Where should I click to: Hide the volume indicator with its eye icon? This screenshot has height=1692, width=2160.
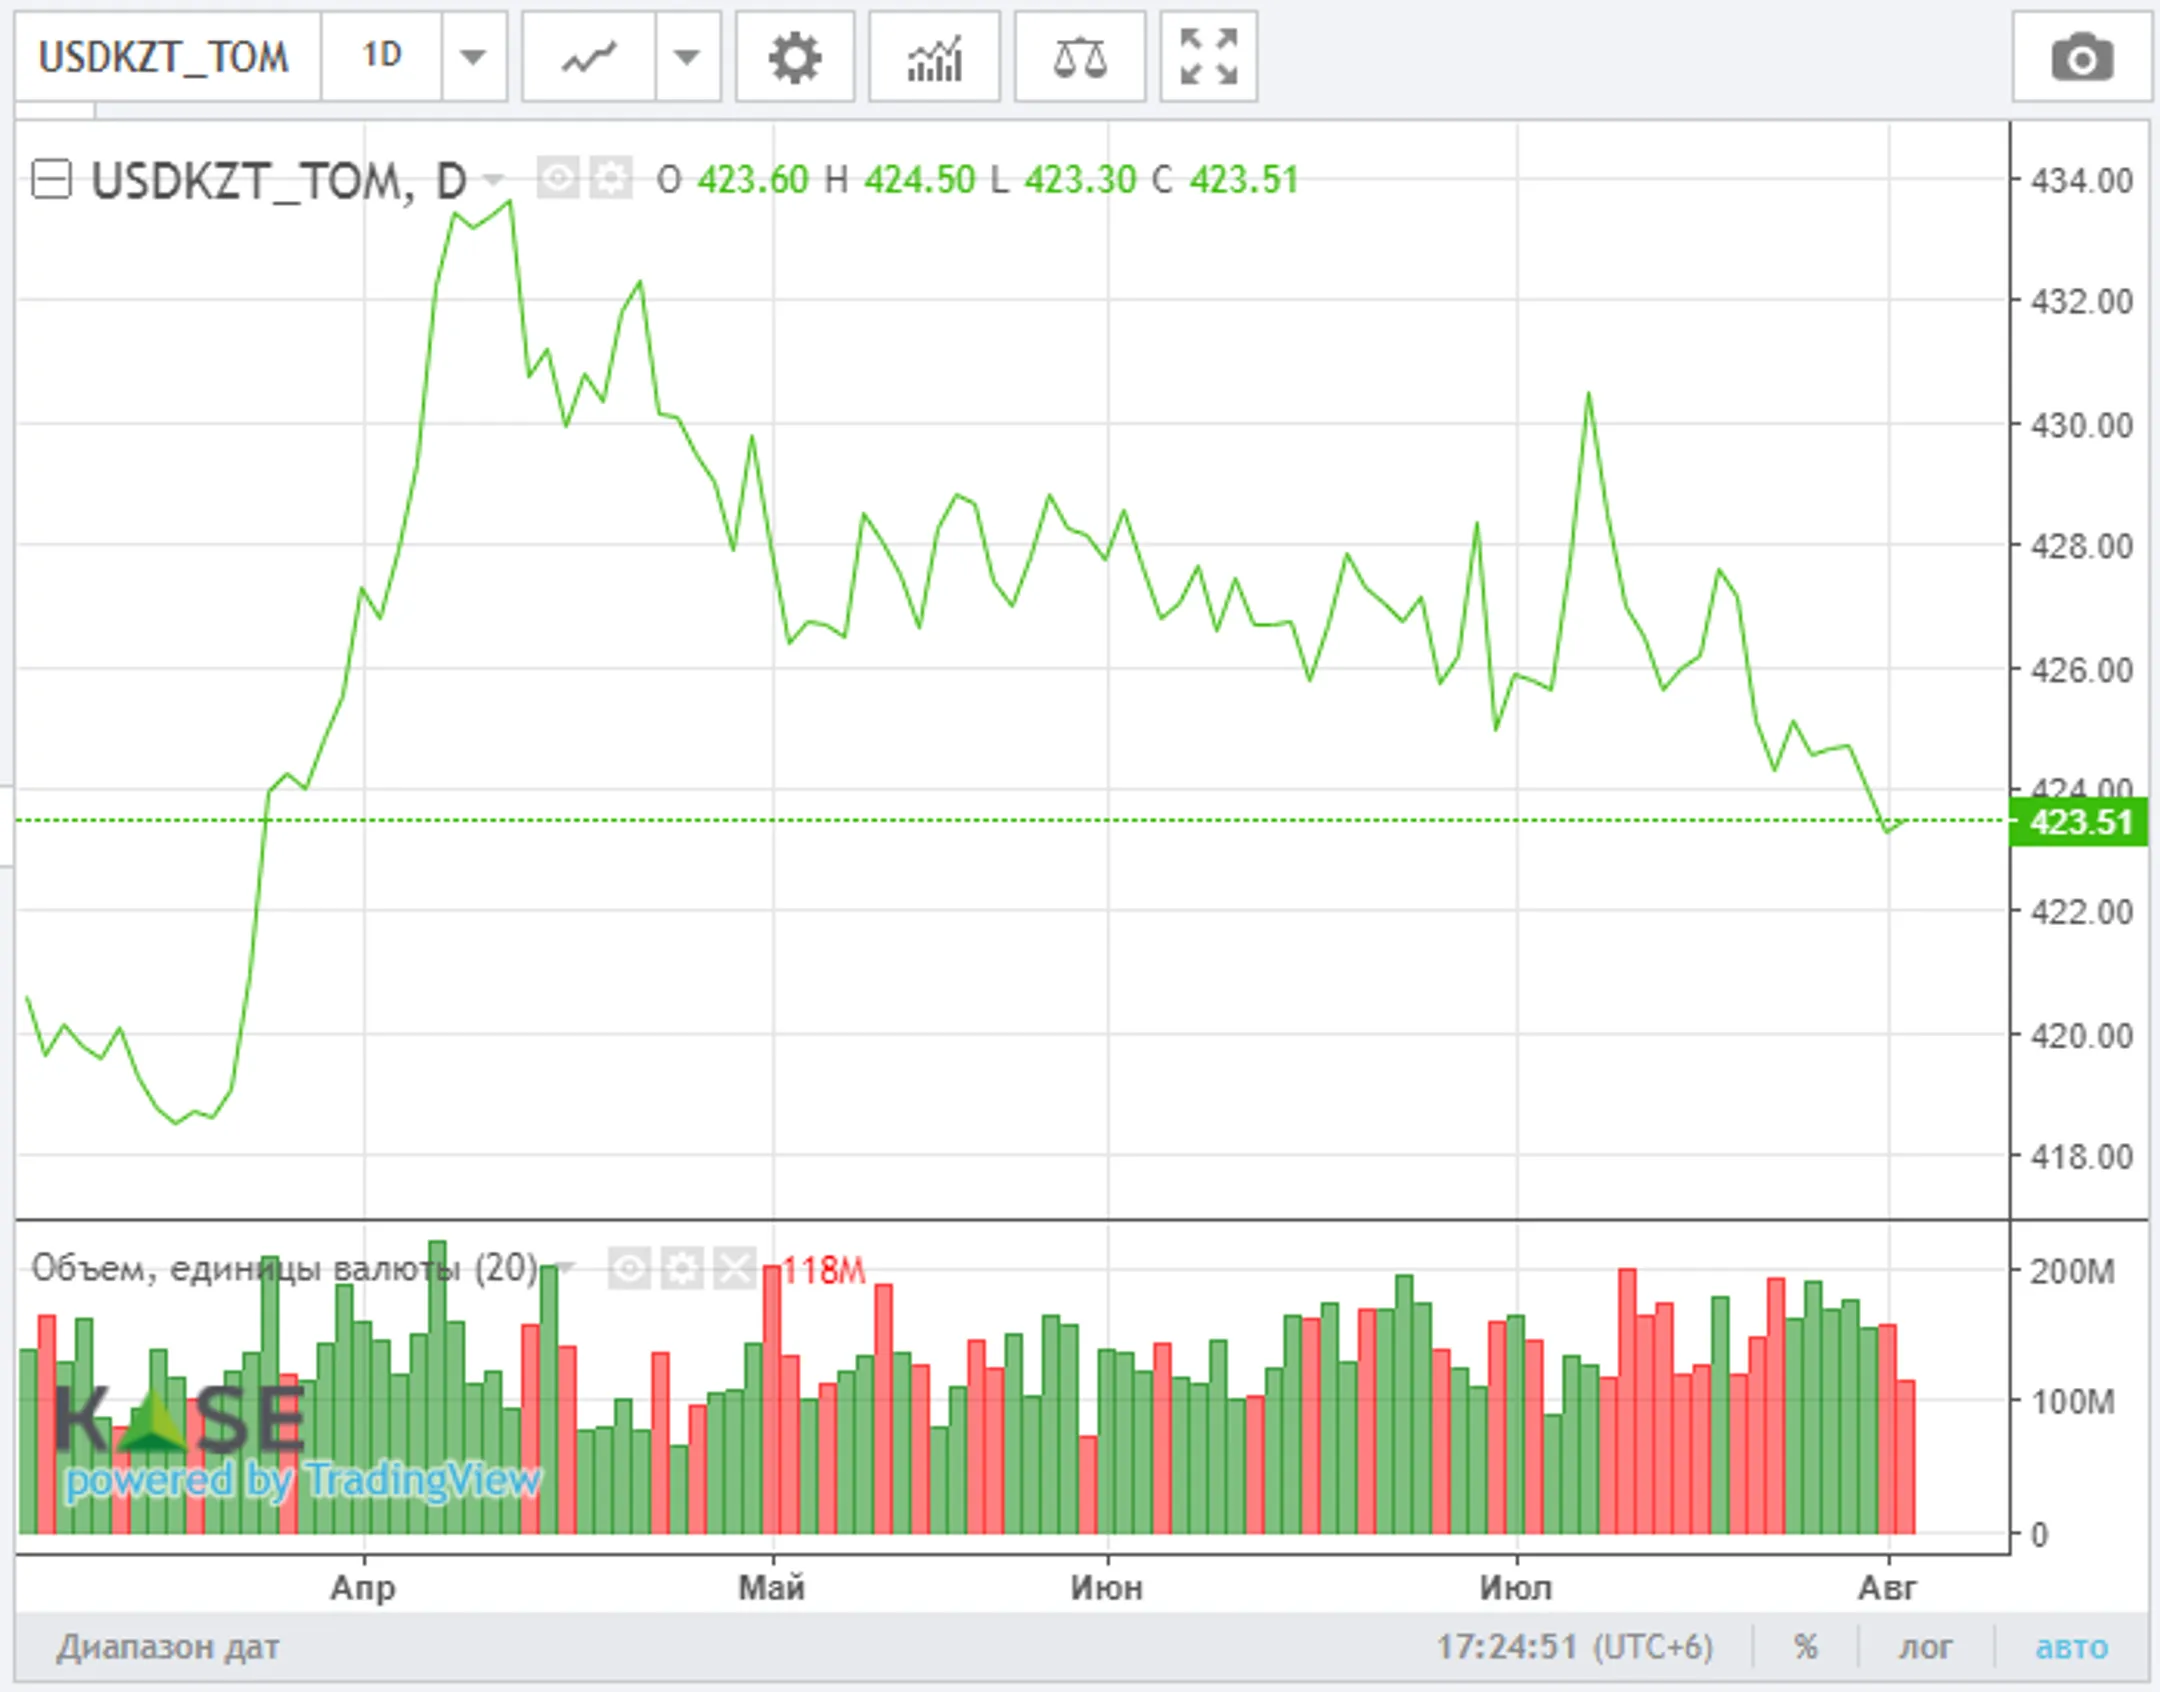(x=629, y=1264)
